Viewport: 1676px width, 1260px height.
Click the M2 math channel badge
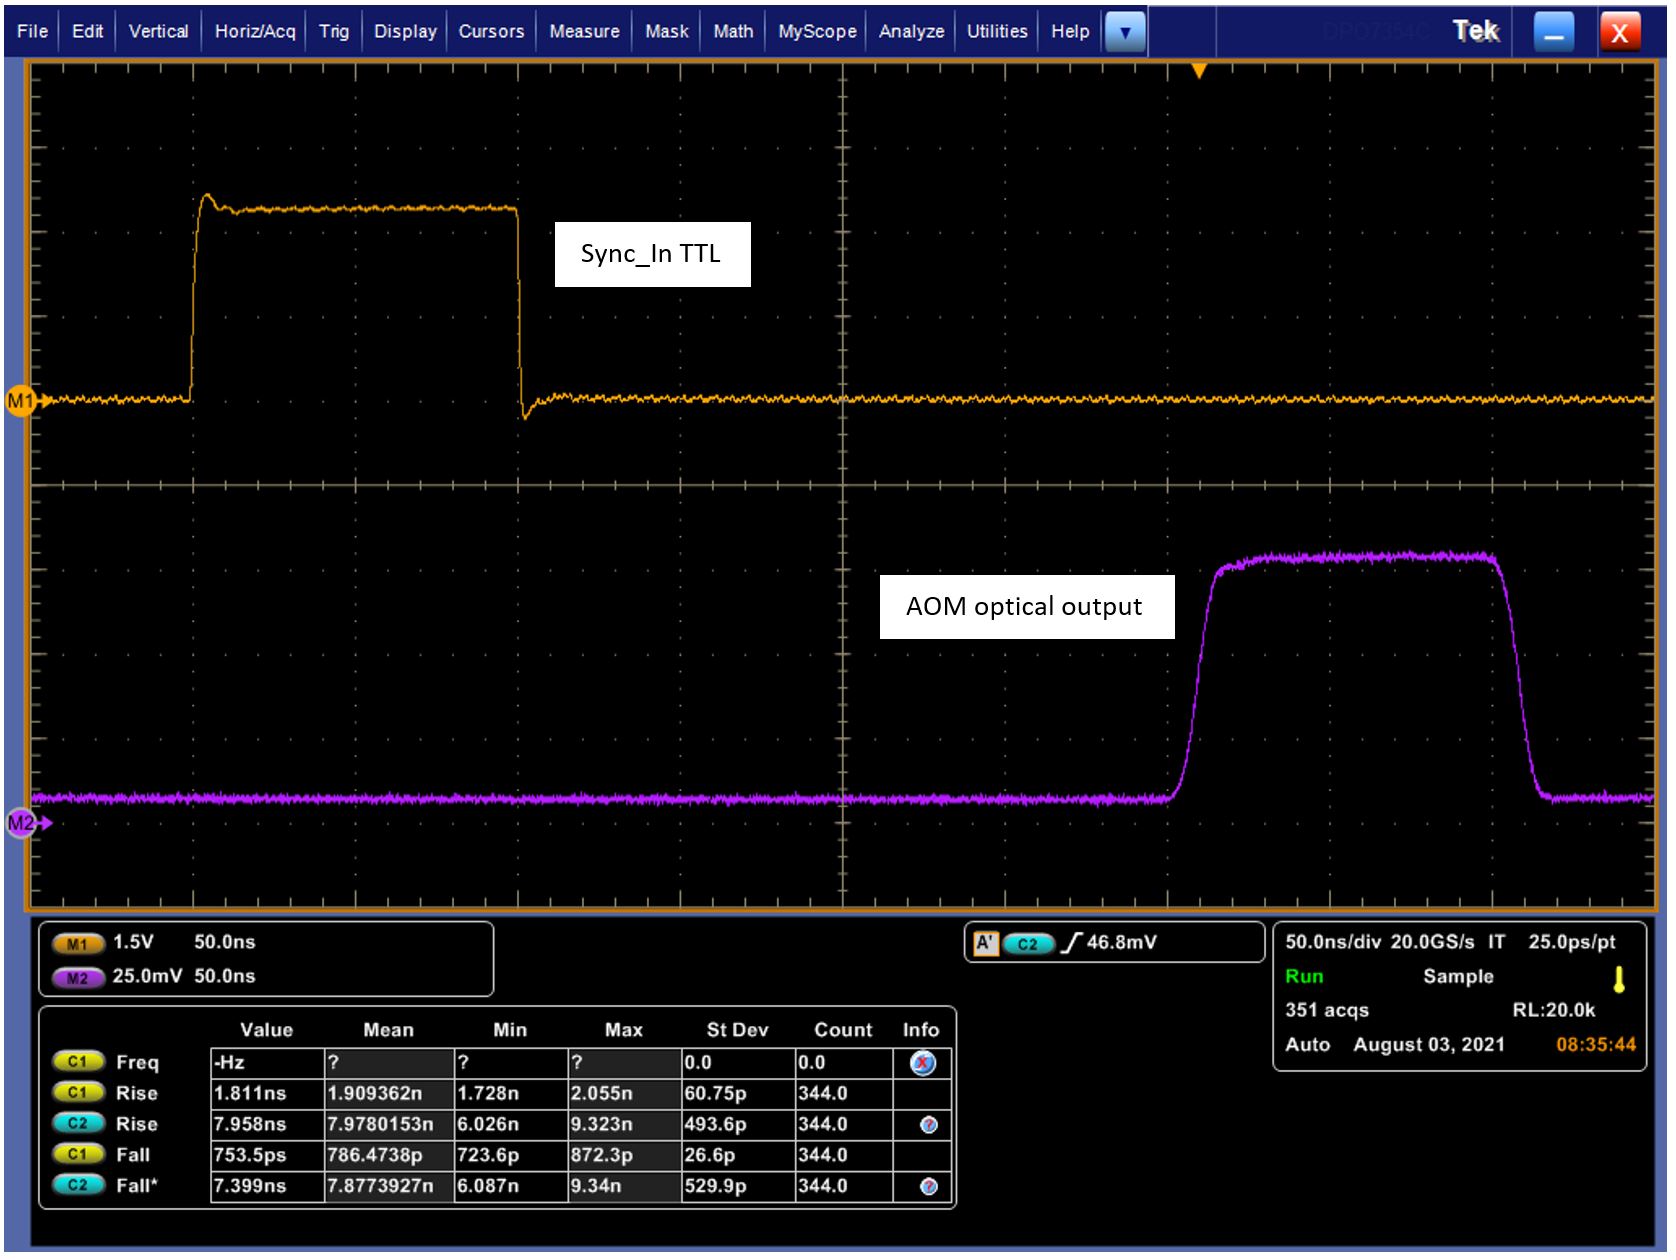click(77, 977)
